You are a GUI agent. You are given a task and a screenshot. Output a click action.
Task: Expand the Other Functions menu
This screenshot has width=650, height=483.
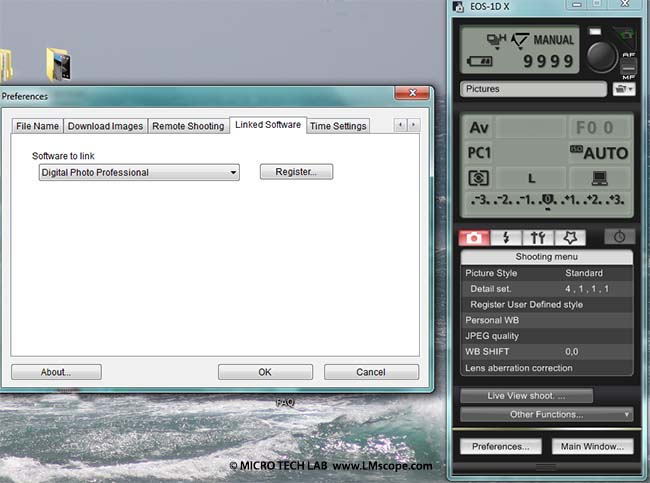546,414
